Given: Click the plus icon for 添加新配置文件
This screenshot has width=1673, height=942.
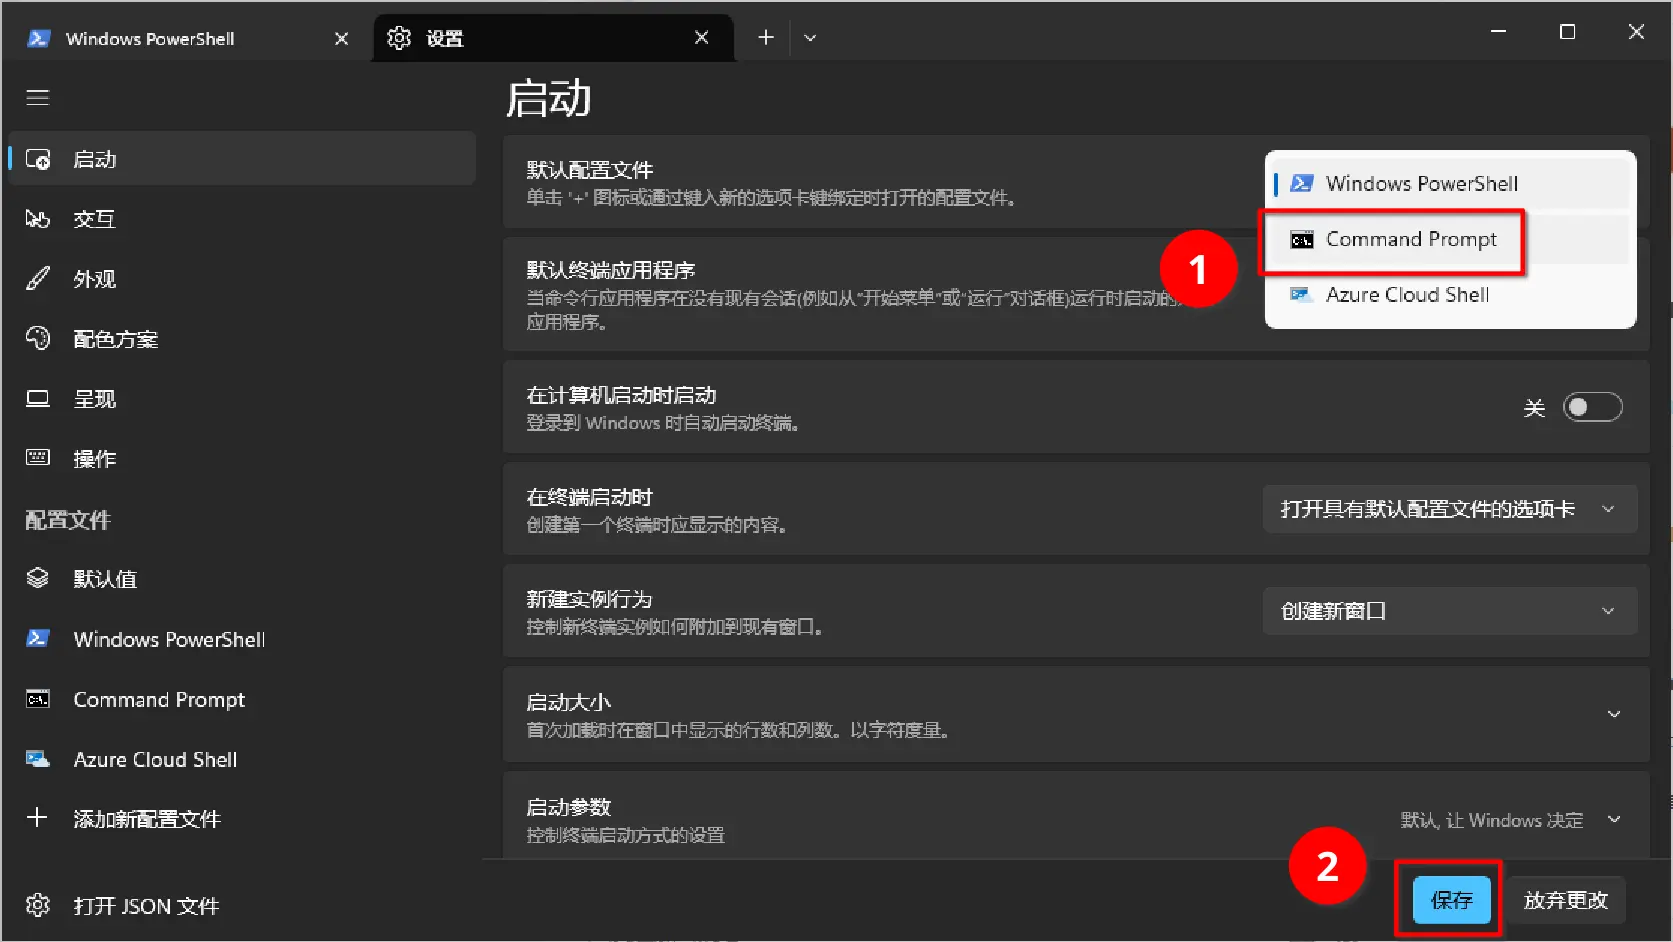Looking at the screenshot, I should pyautogui.click(x=38, y=818).
